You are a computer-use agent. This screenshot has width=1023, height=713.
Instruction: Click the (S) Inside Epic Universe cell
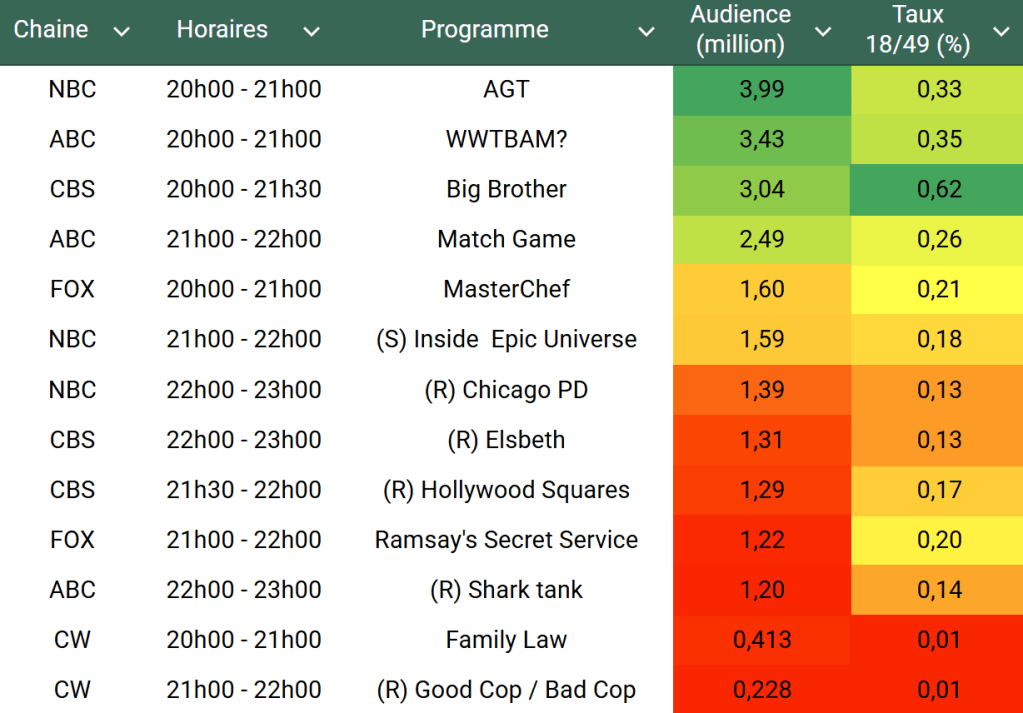[506, 339]
